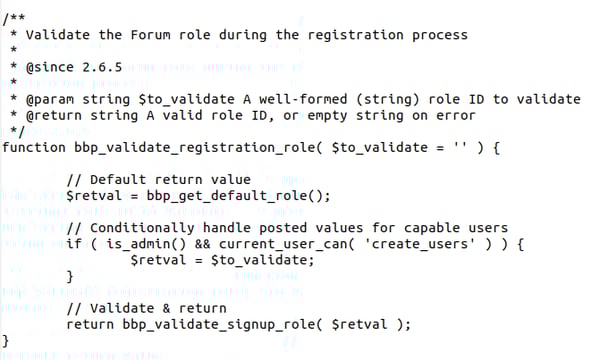The height and width of the screenshot is (360, 600).
Task: Click the closing brace of the function
Action: [5, 341]
